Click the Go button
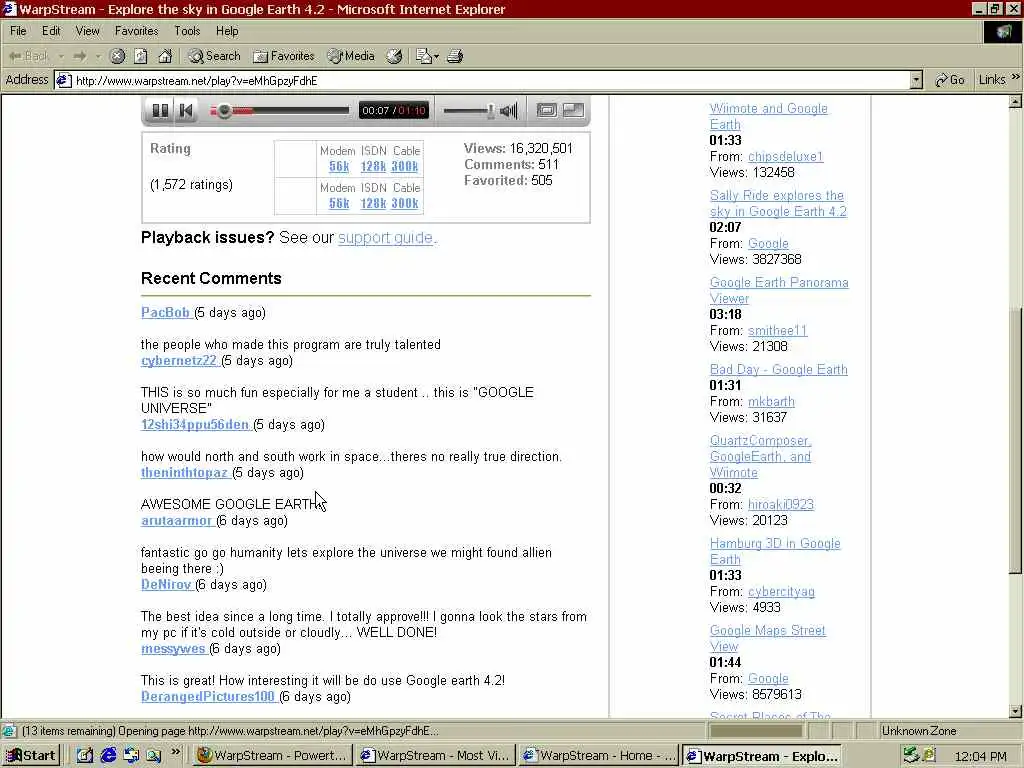Viewport: 1024px width, 768px height. point(950,80)
